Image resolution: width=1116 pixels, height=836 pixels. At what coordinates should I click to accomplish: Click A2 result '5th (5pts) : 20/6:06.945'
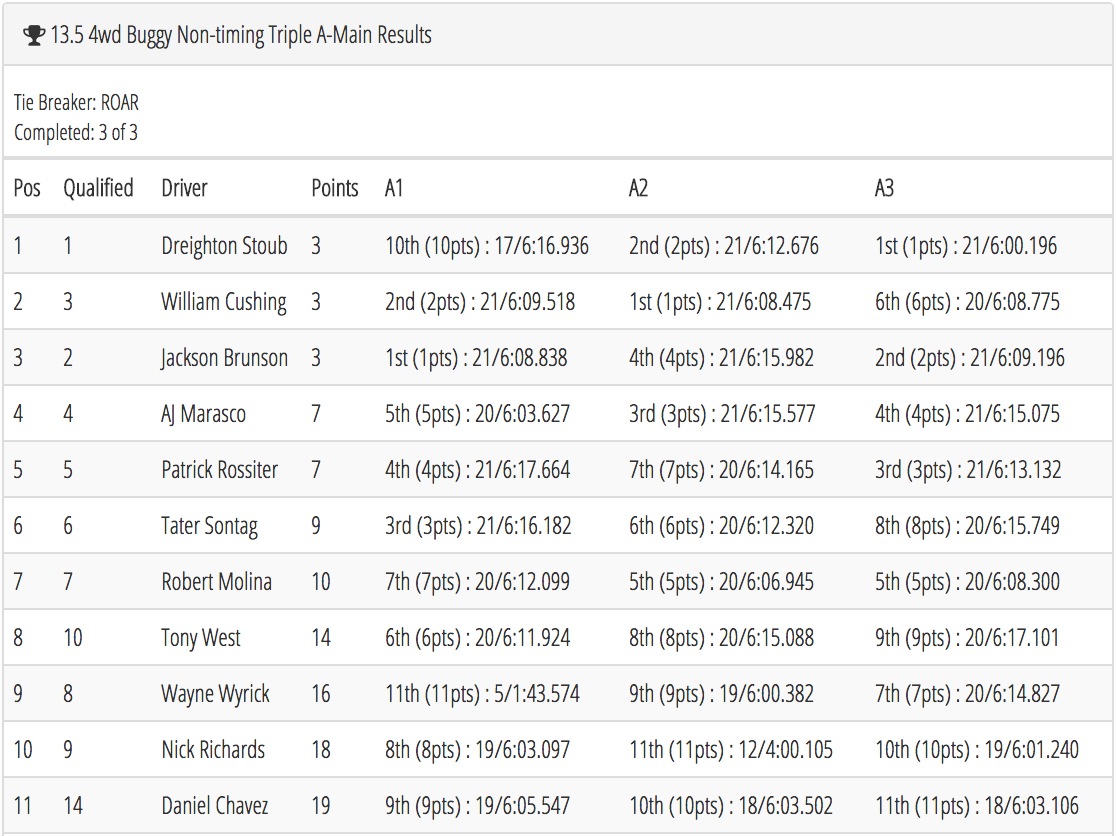722,581
